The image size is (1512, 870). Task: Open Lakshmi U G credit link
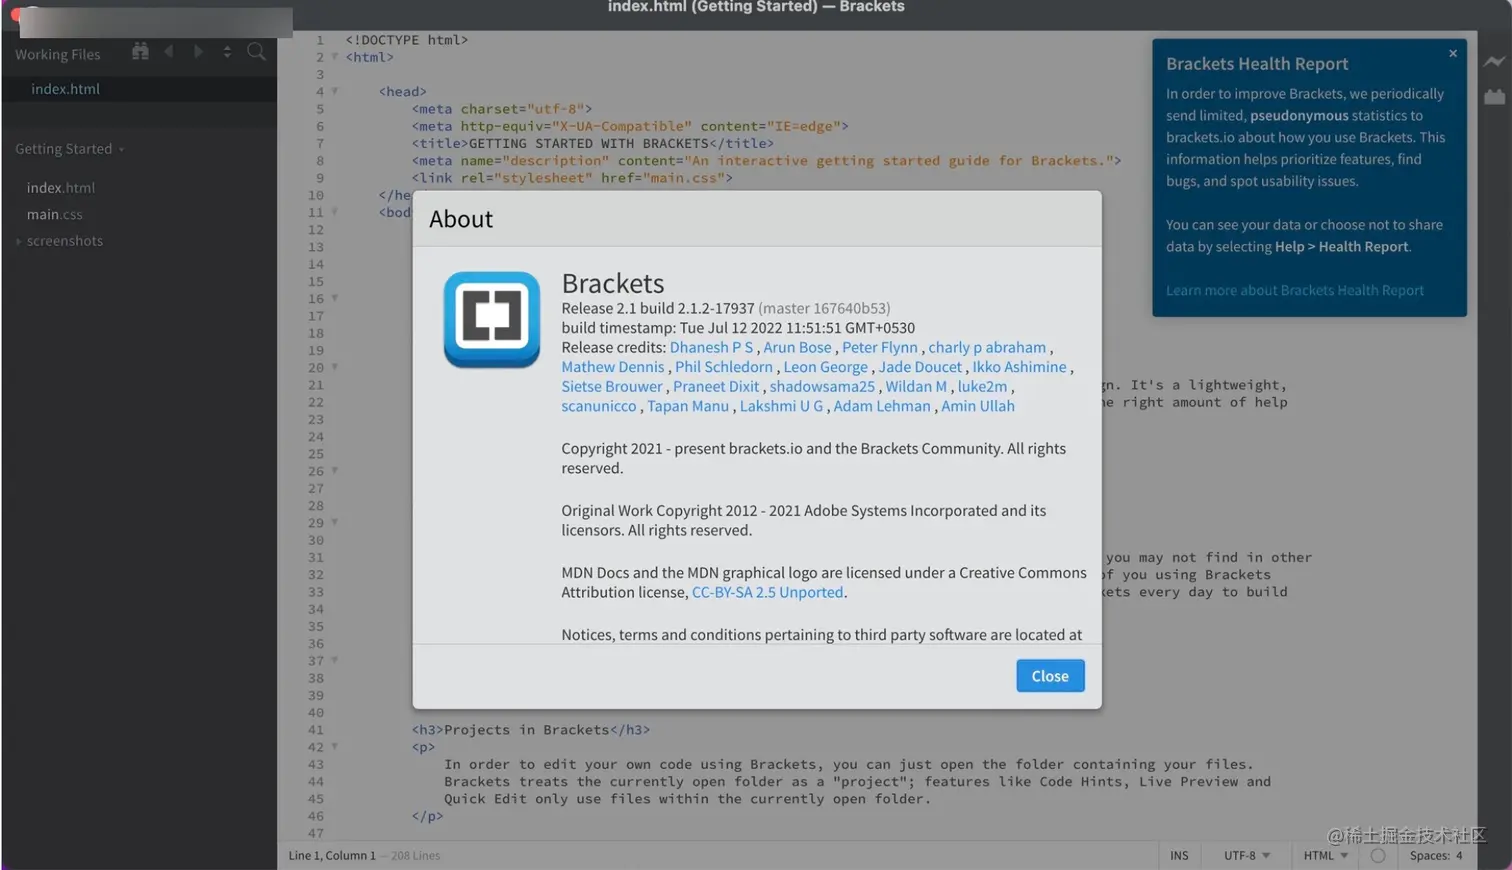[781, 406]
